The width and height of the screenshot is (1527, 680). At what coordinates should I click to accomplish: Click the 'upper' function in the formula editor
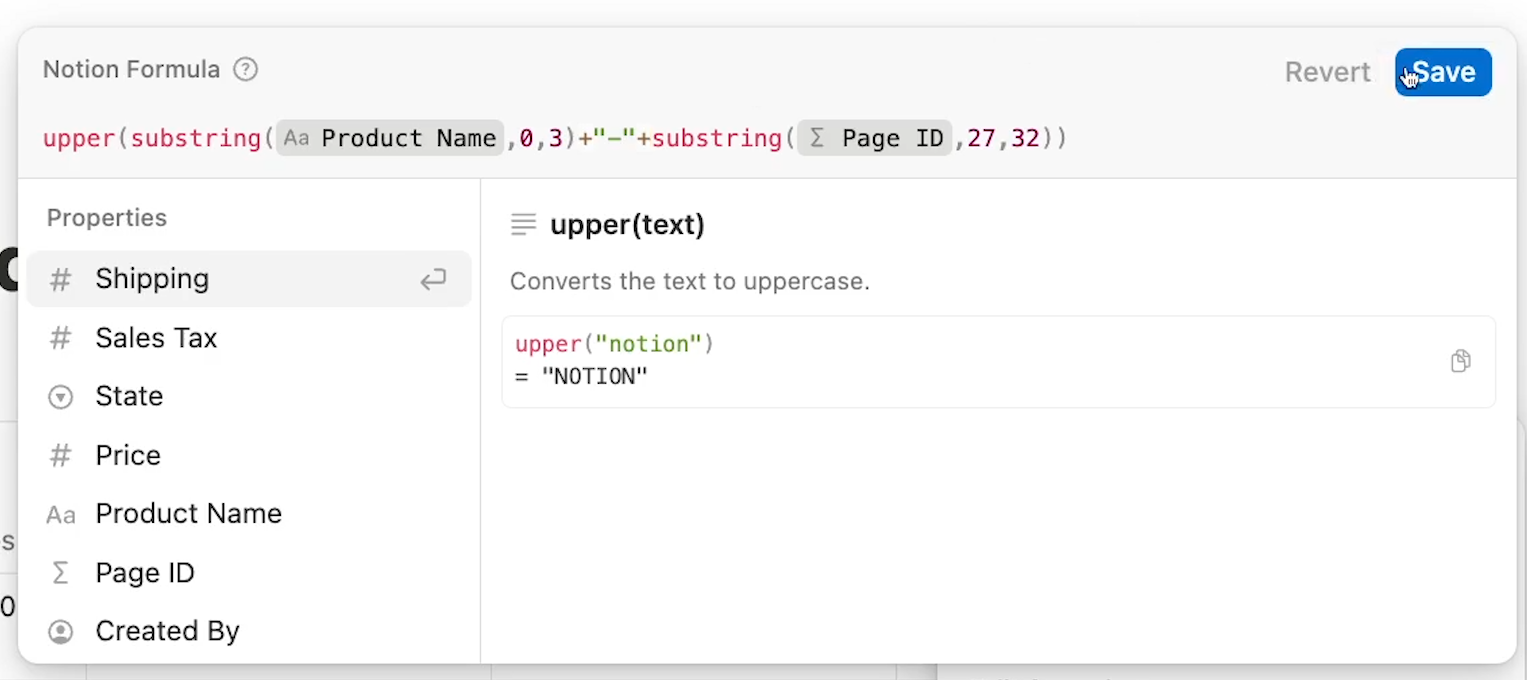[x=79, y=138]
